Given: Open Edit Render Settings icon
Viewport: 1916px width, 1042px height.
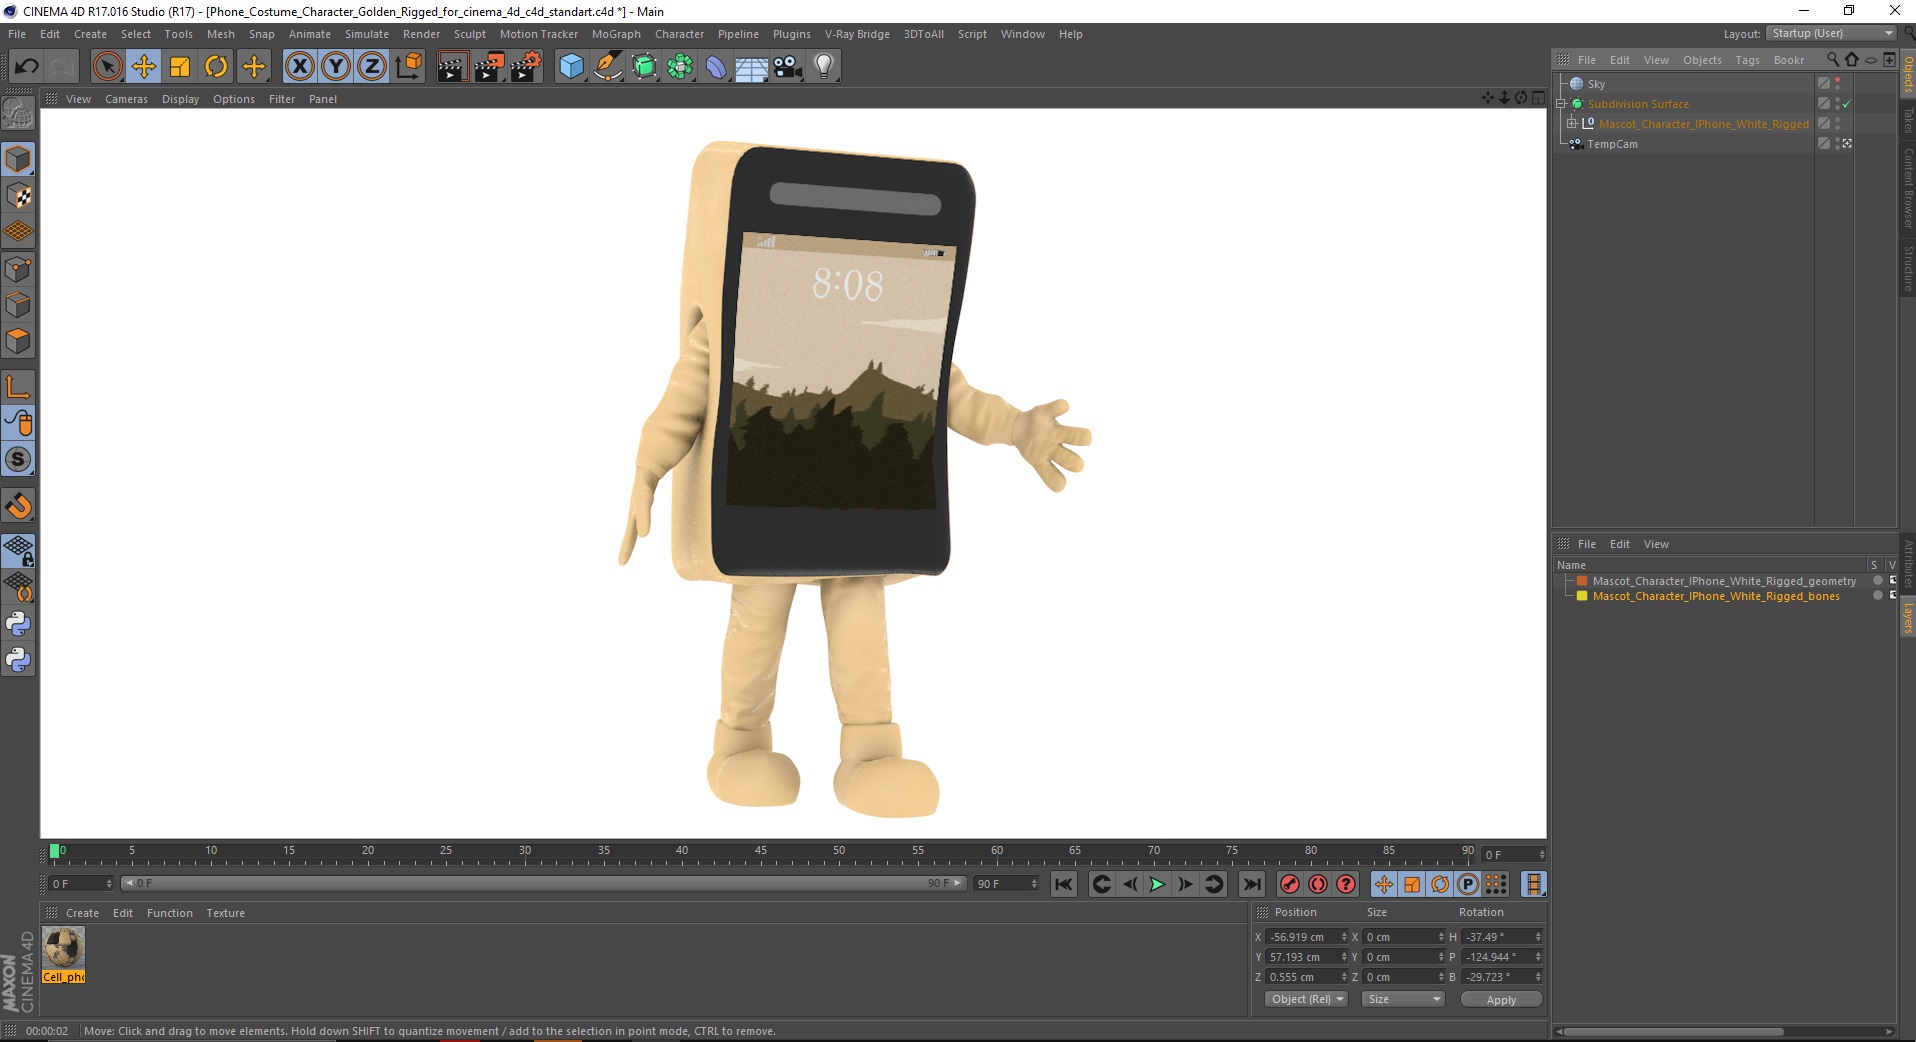Looking at the screenshot, I should tap(526, 67).
